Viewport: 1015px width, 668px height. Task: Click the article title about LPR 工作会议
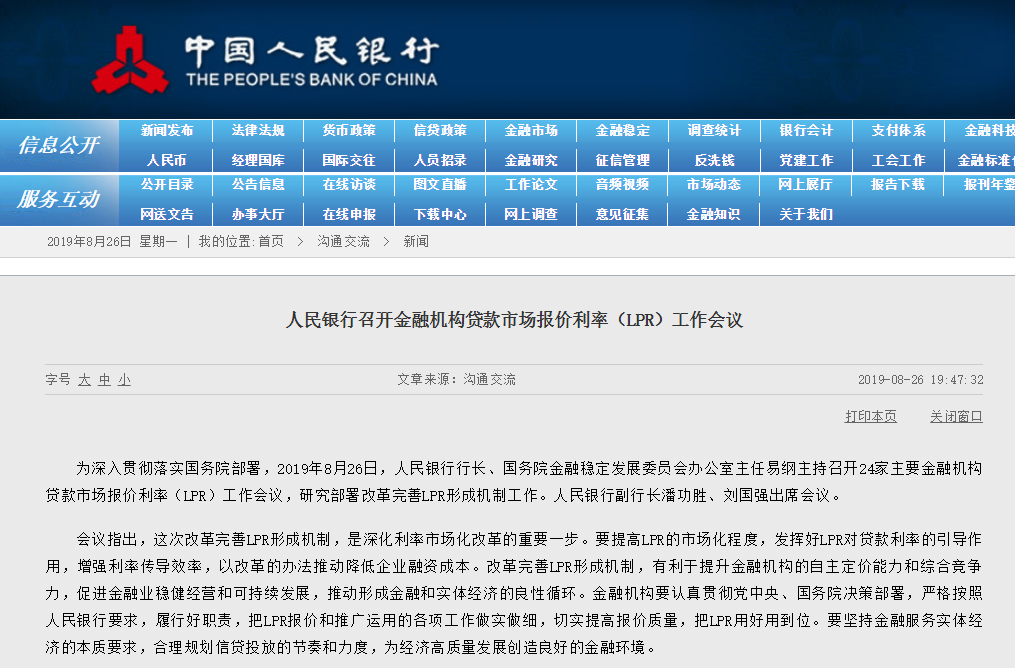tap(514, 320)
